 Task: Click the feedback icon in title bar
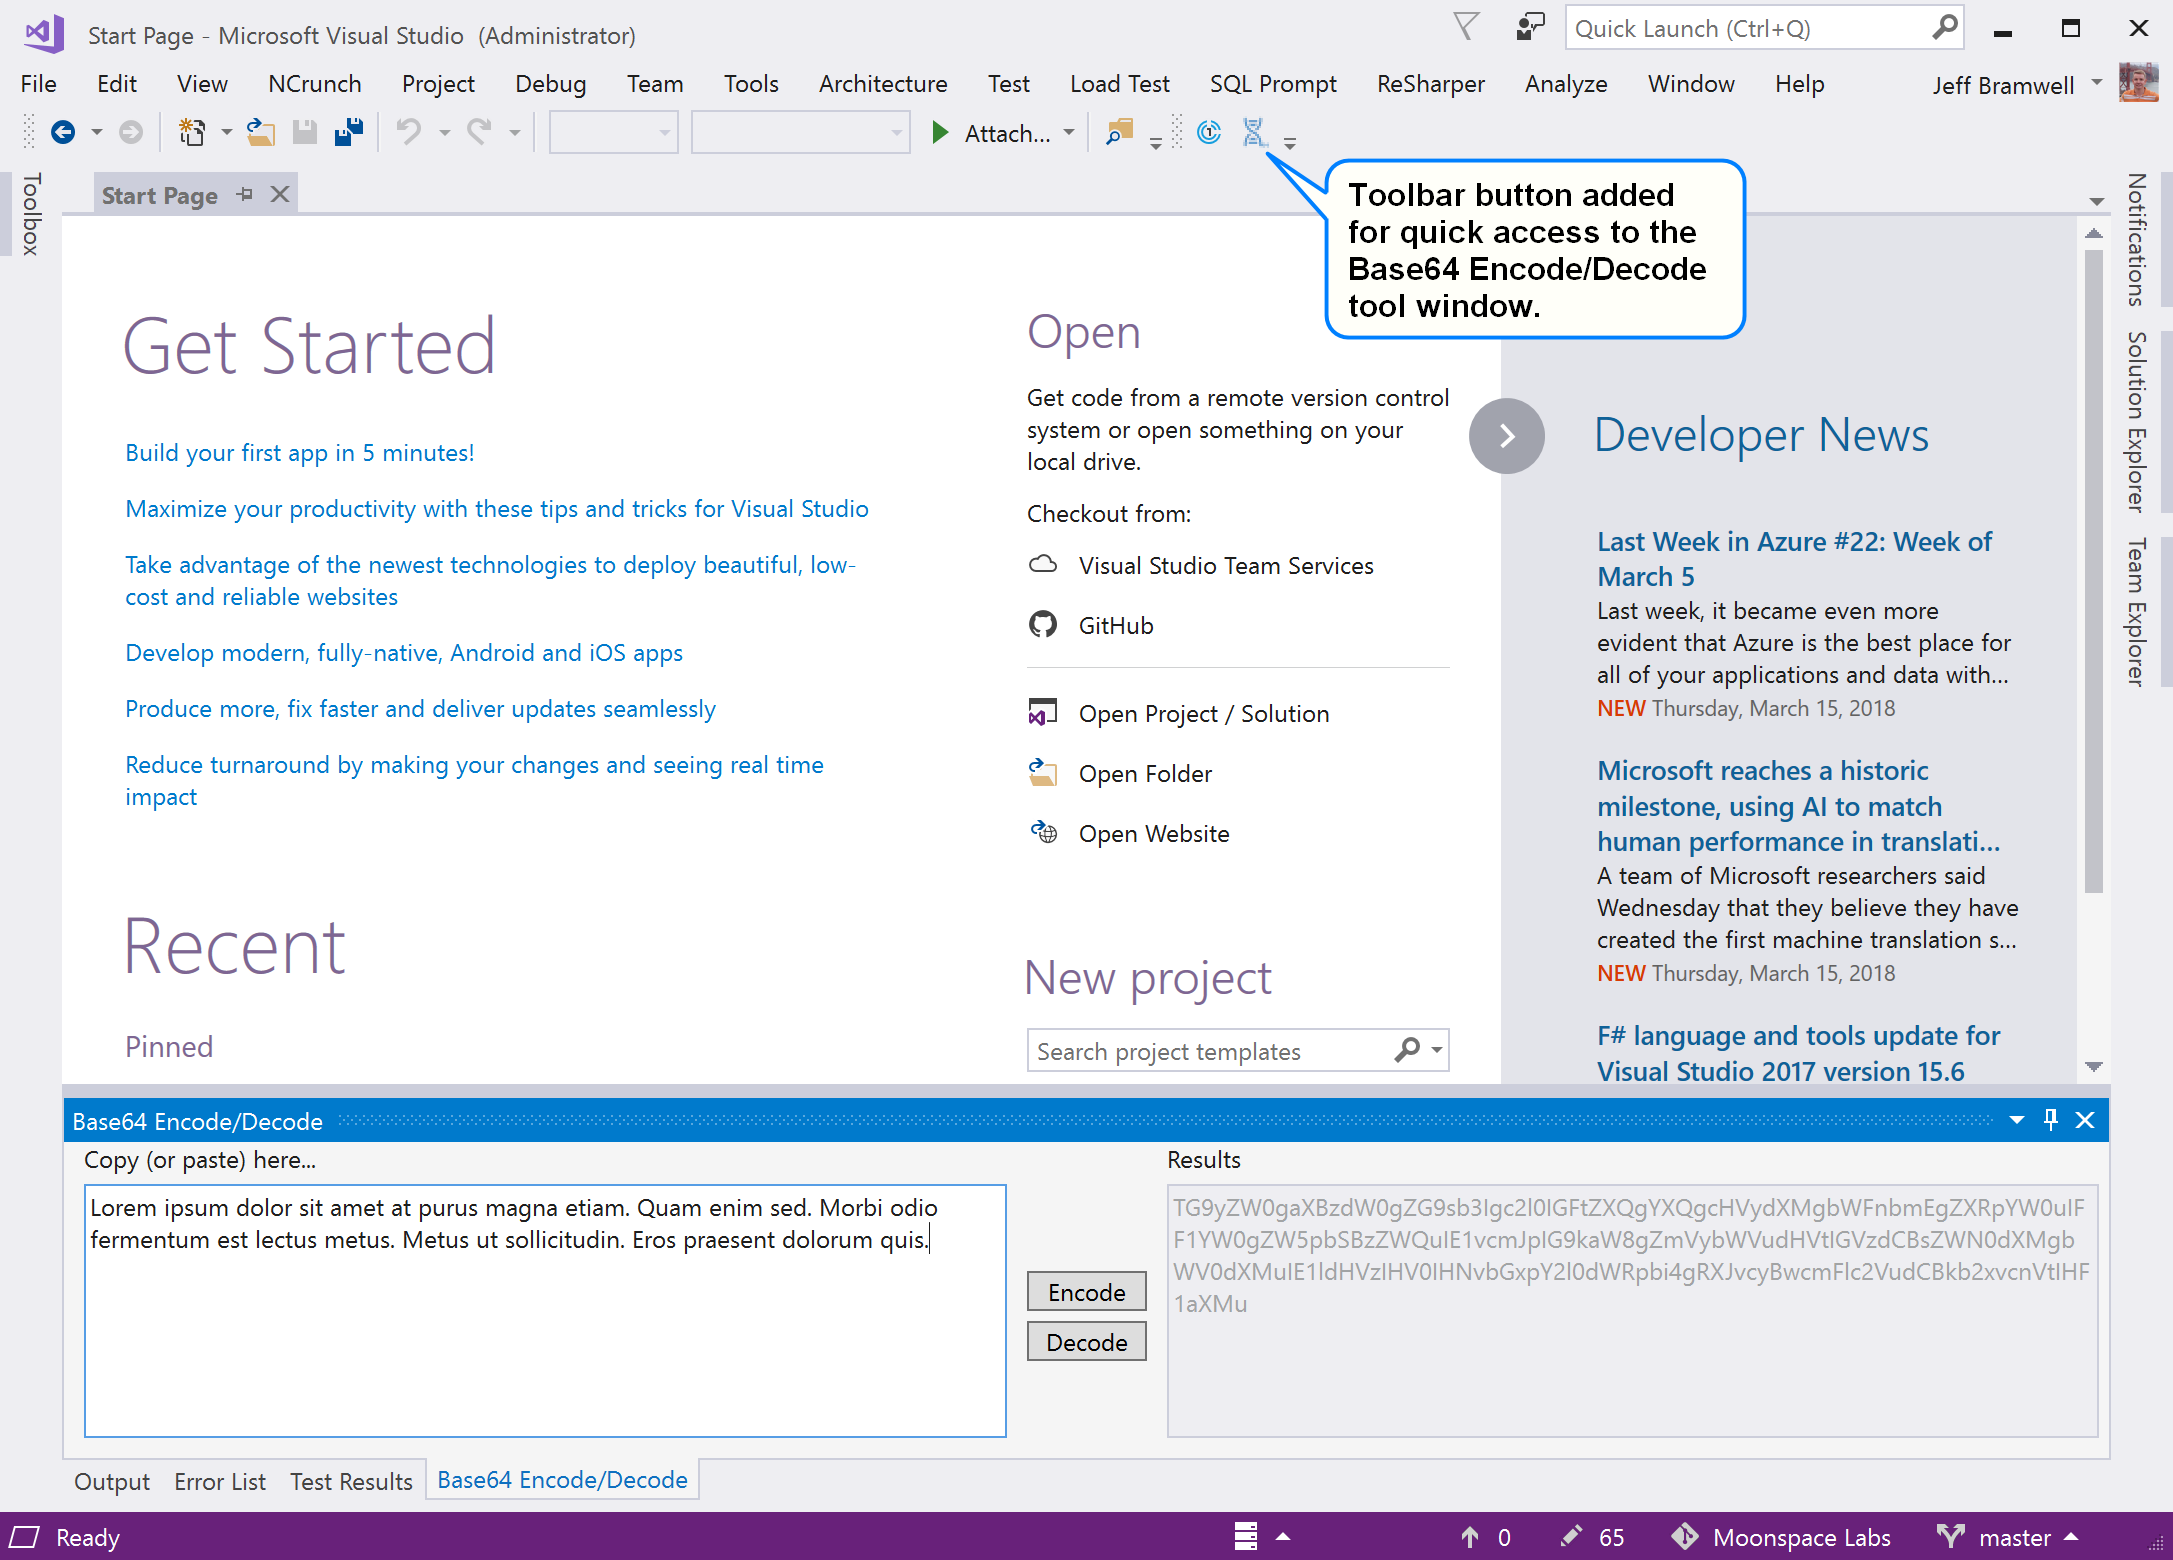click(1529, 26)
